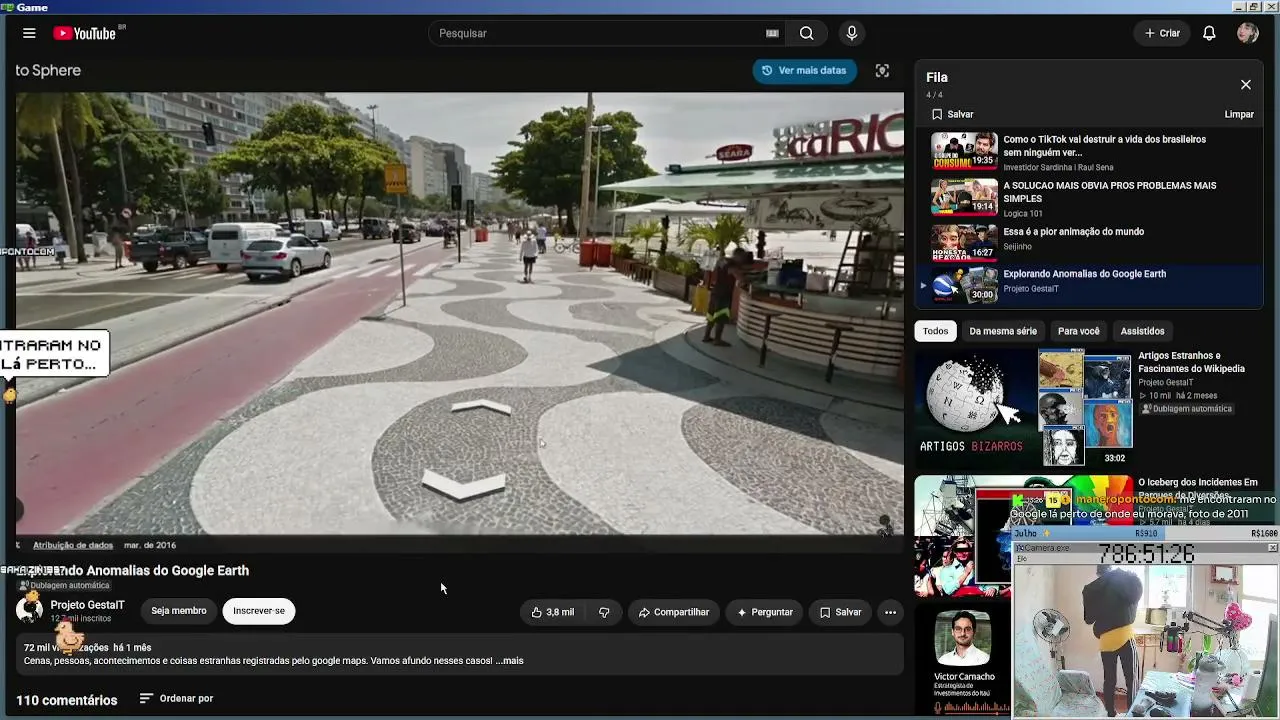The width and height of the screenshot is (1280, 720).
Task: Open the Criar create menu
Action: coord(1162,33)
